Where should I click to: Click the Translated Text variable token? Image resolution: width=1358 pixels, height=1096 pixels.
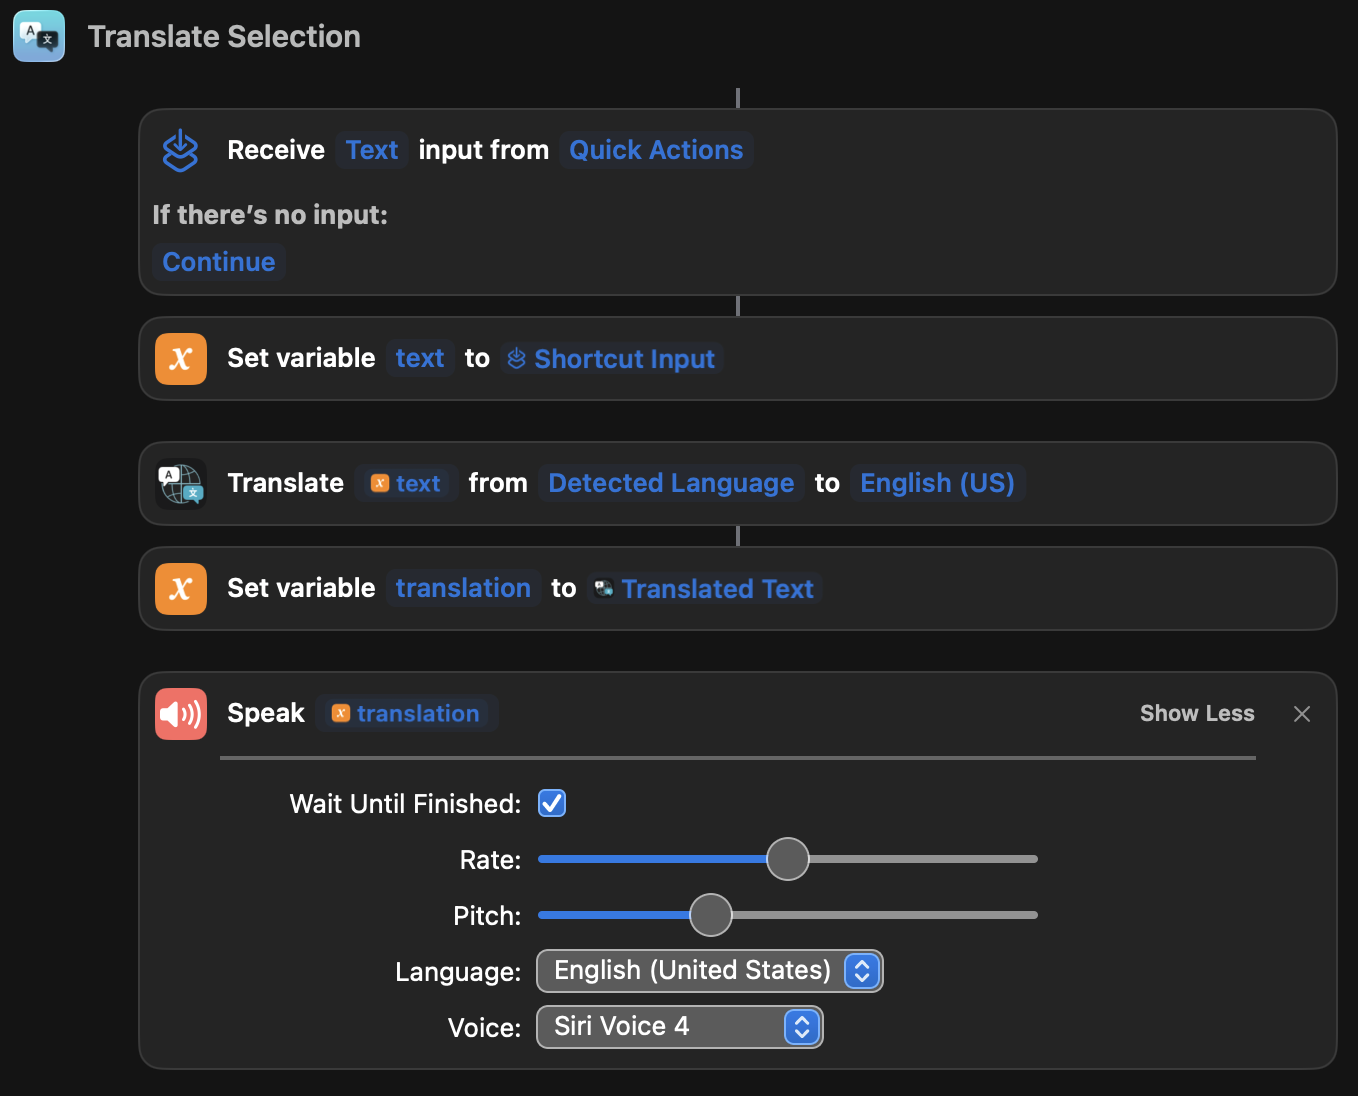705,589
